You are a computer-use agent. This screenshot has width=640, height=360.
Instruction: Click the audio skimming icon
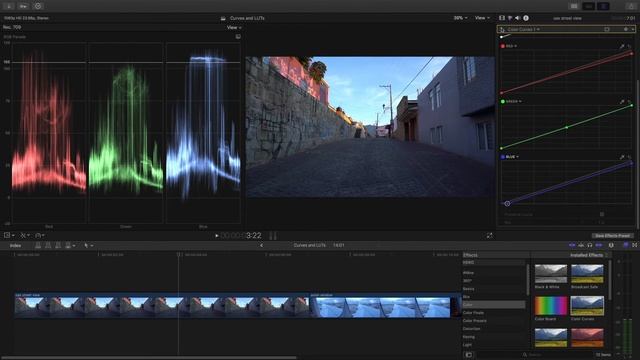tap(581, 245)
